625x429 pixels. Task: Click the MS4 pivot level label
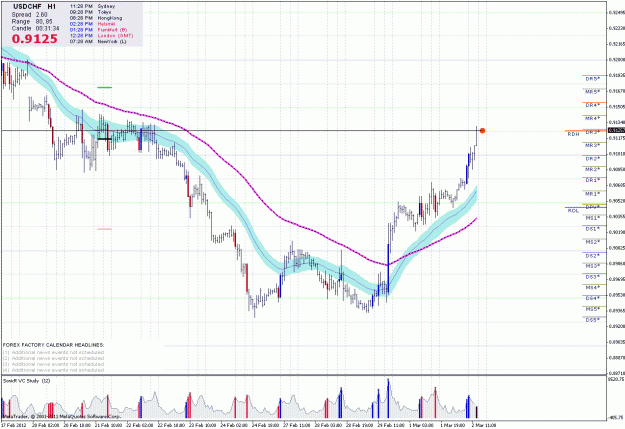point(593,288)
